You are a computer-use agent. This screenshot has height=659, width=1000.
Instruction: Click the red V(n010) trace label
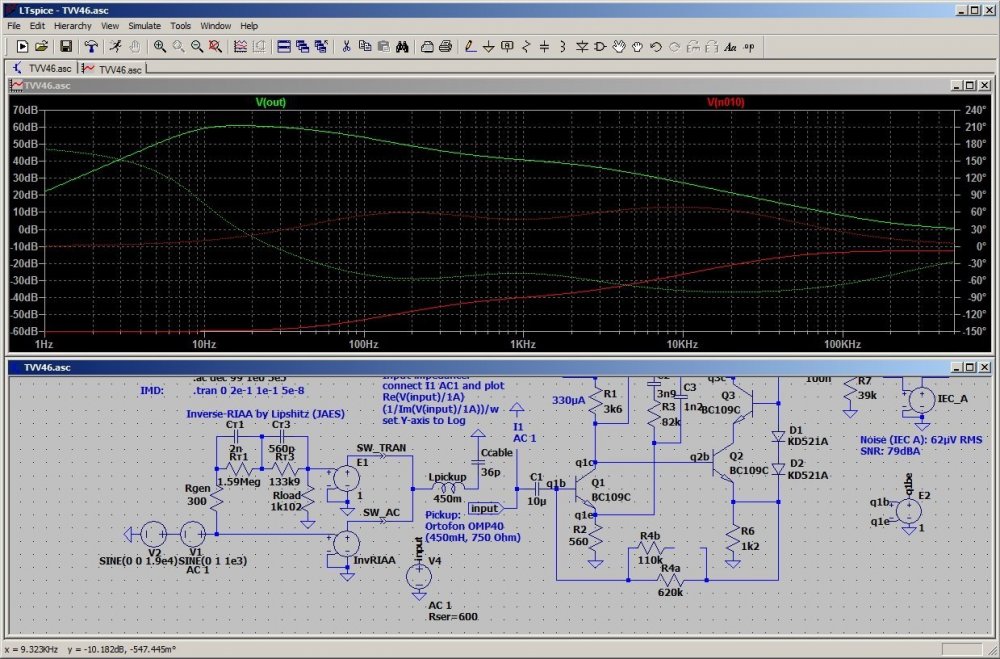click(725, 101)
